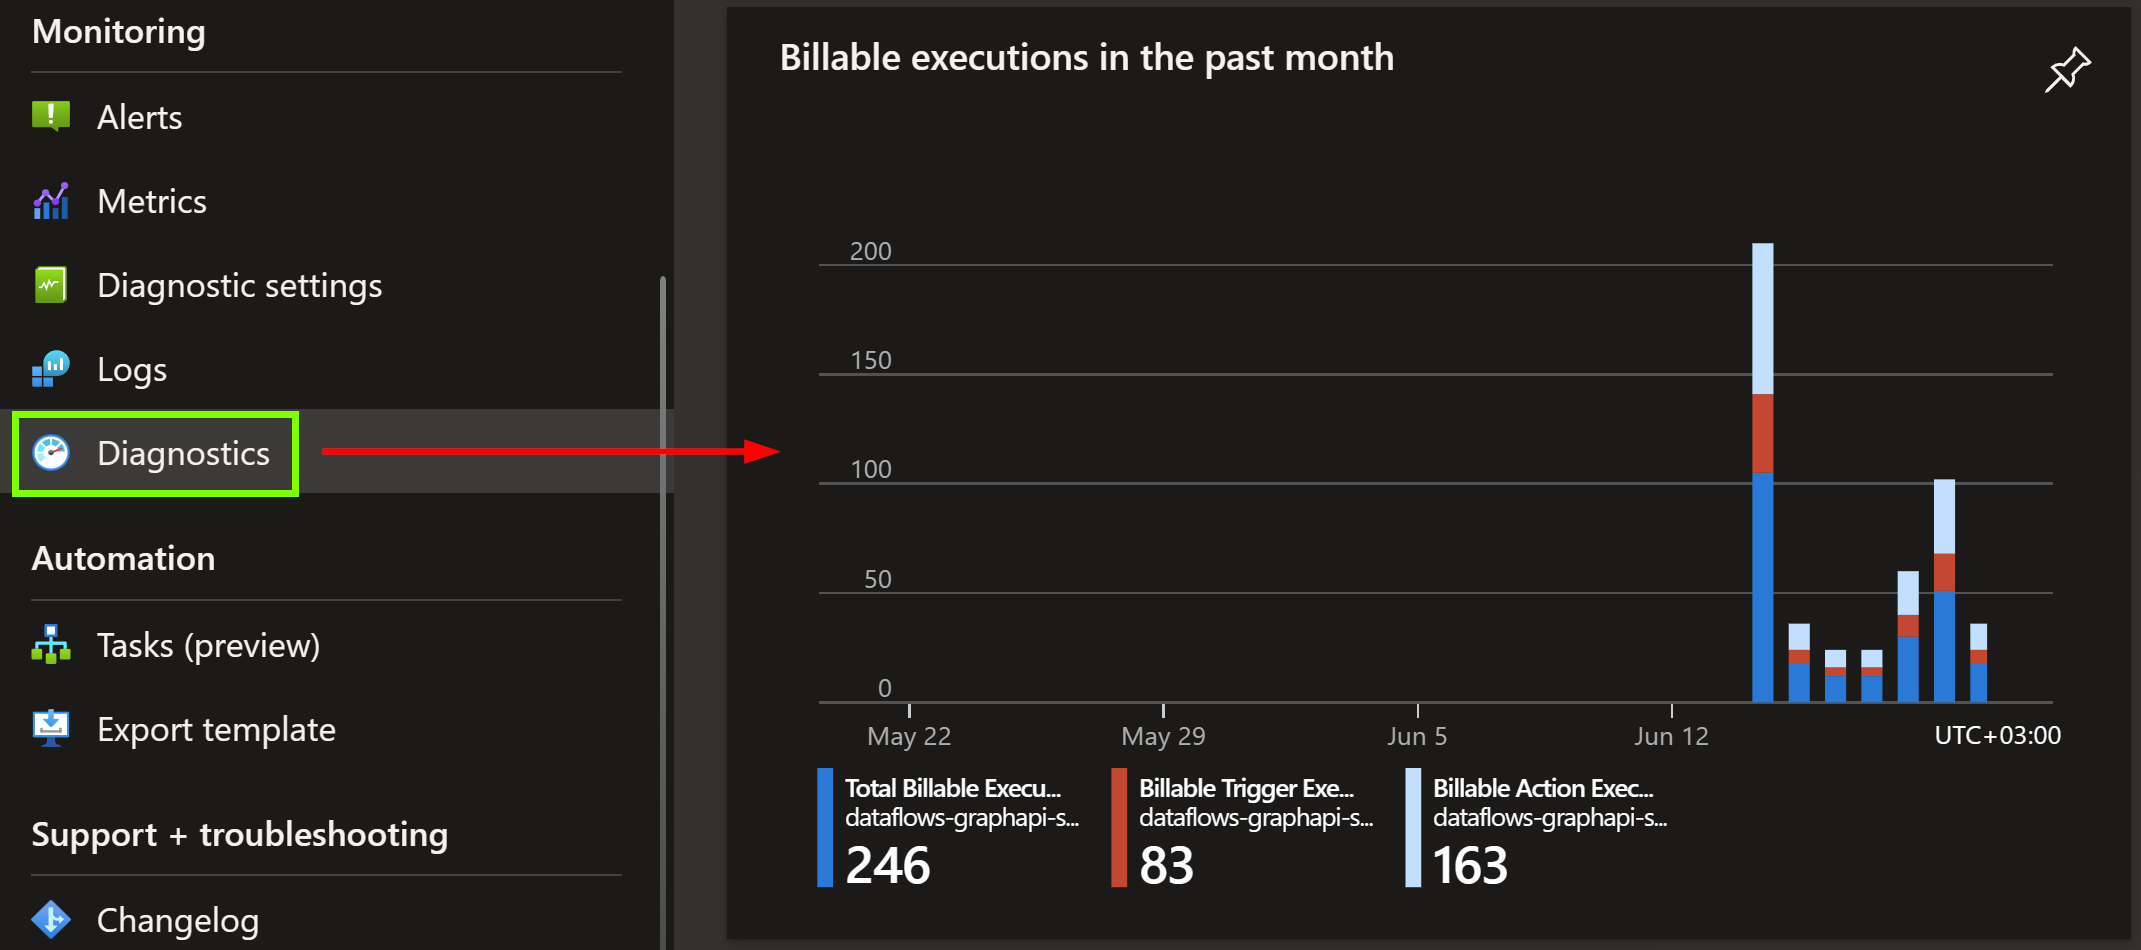Open the Metrics menu item

pos(152,202)
